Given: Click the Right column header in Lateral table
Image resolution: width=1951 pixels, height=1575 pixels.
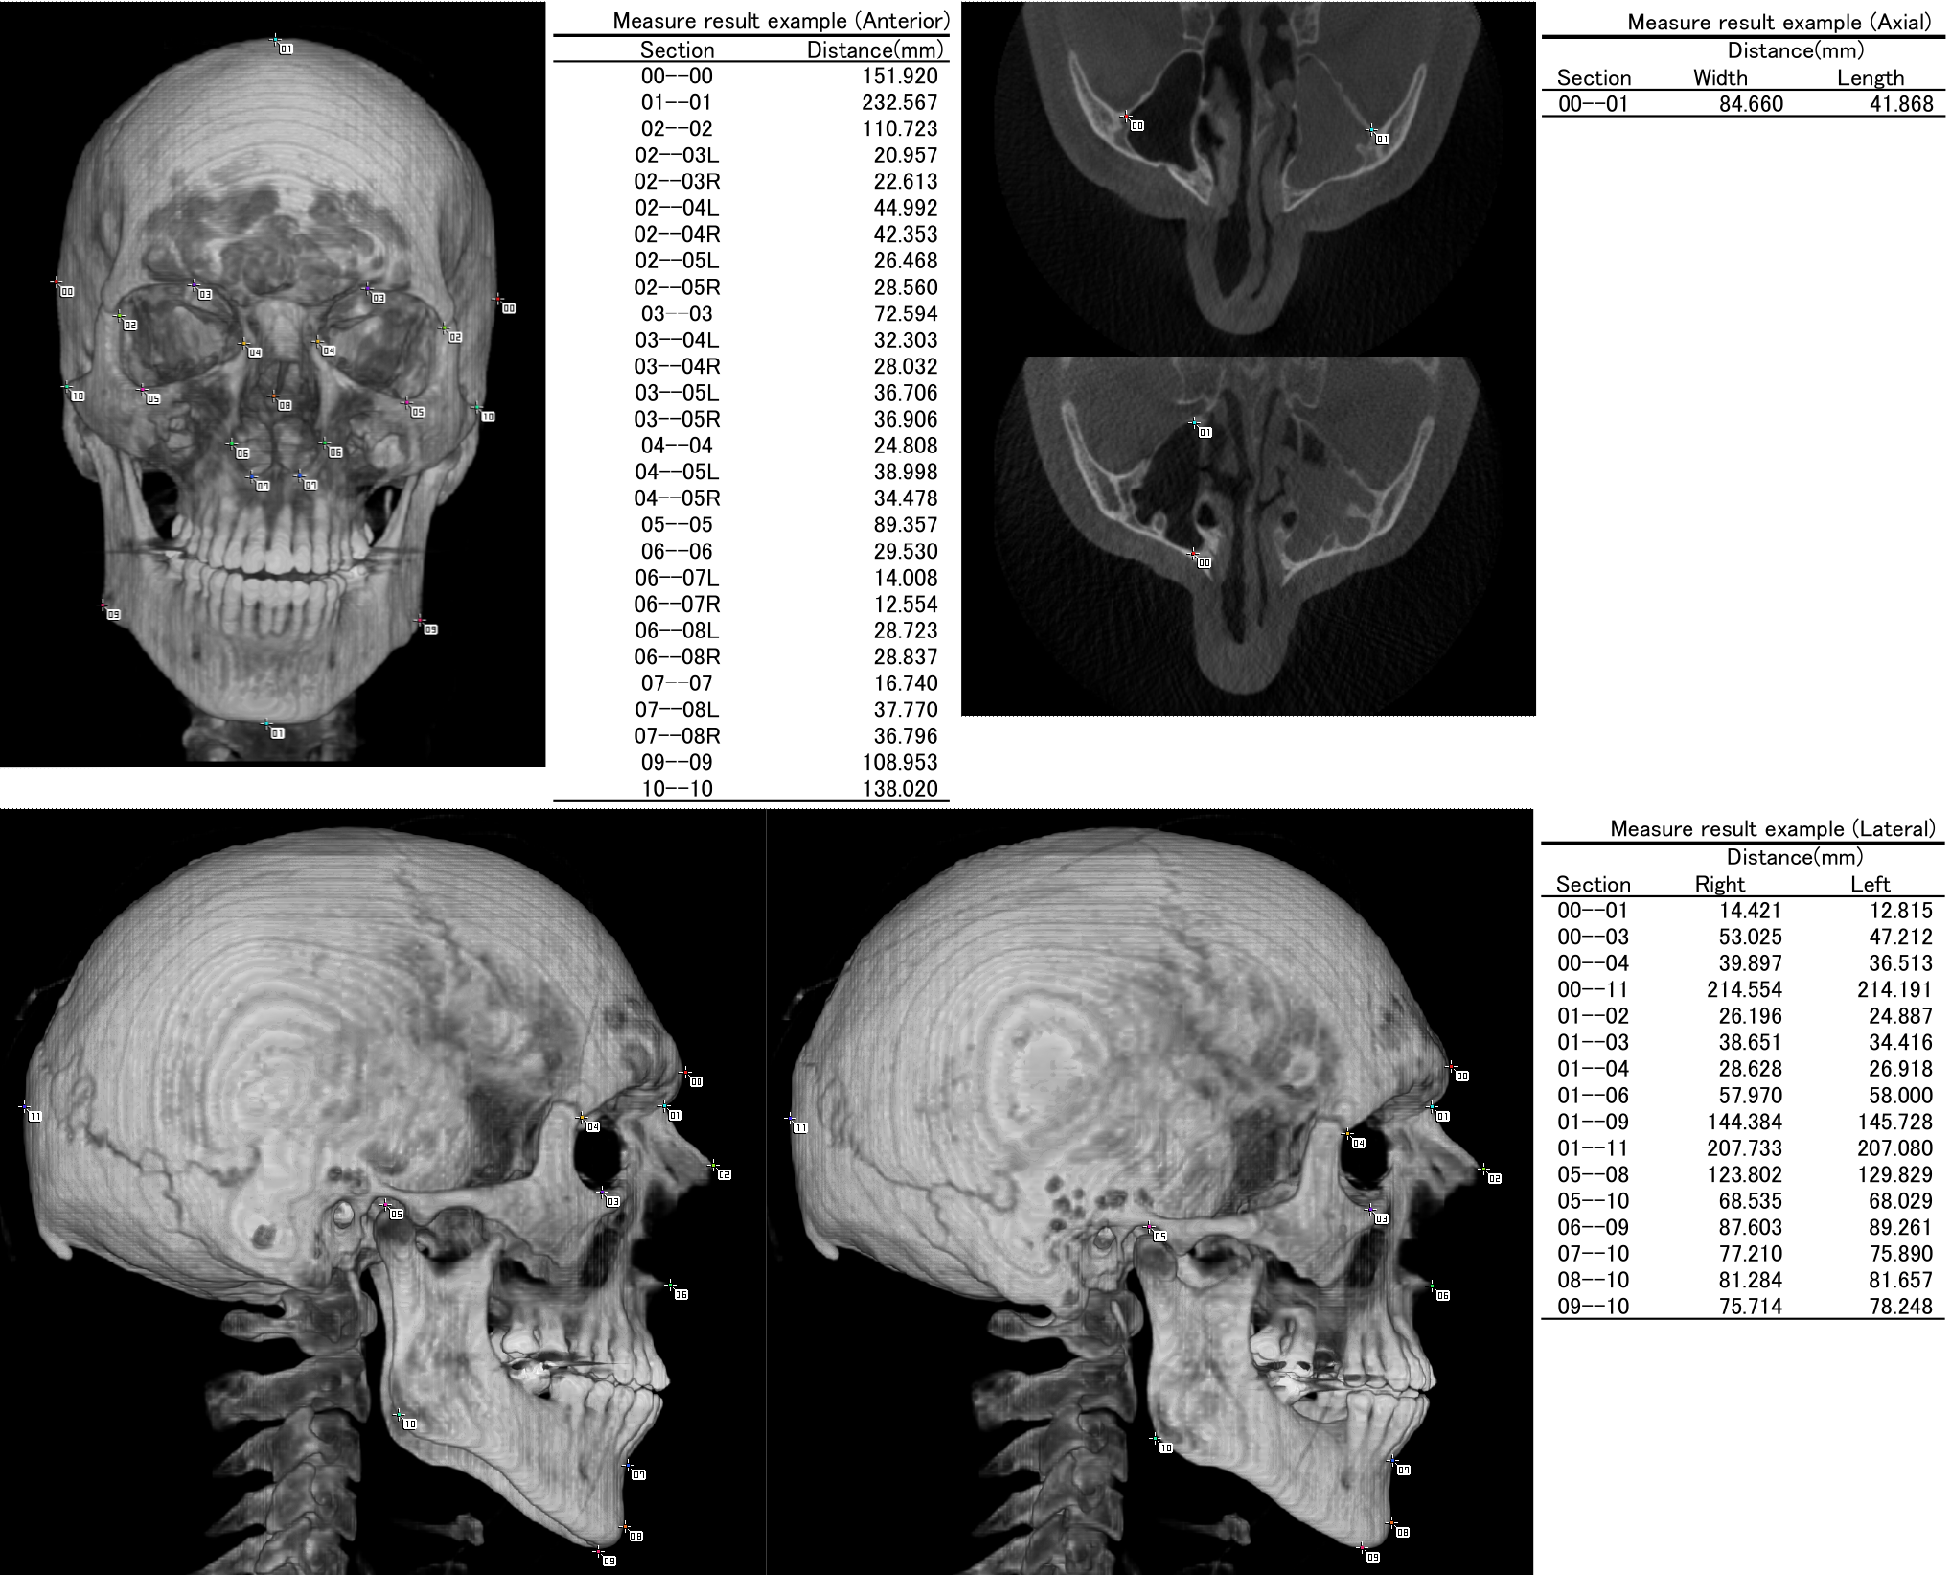Looking at the screenshot, I should 1719,884.
